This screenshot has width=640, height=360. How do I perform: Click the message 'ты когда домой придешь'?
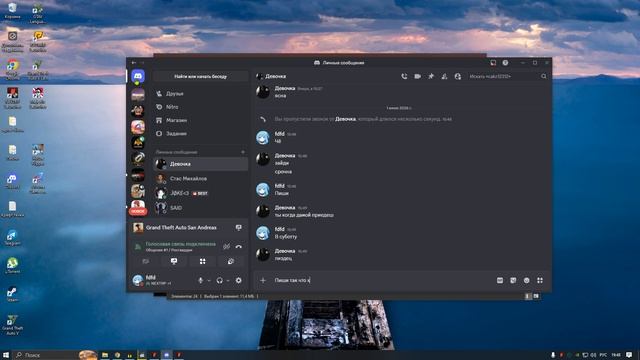pyautogui.click(x=304, y=215)
